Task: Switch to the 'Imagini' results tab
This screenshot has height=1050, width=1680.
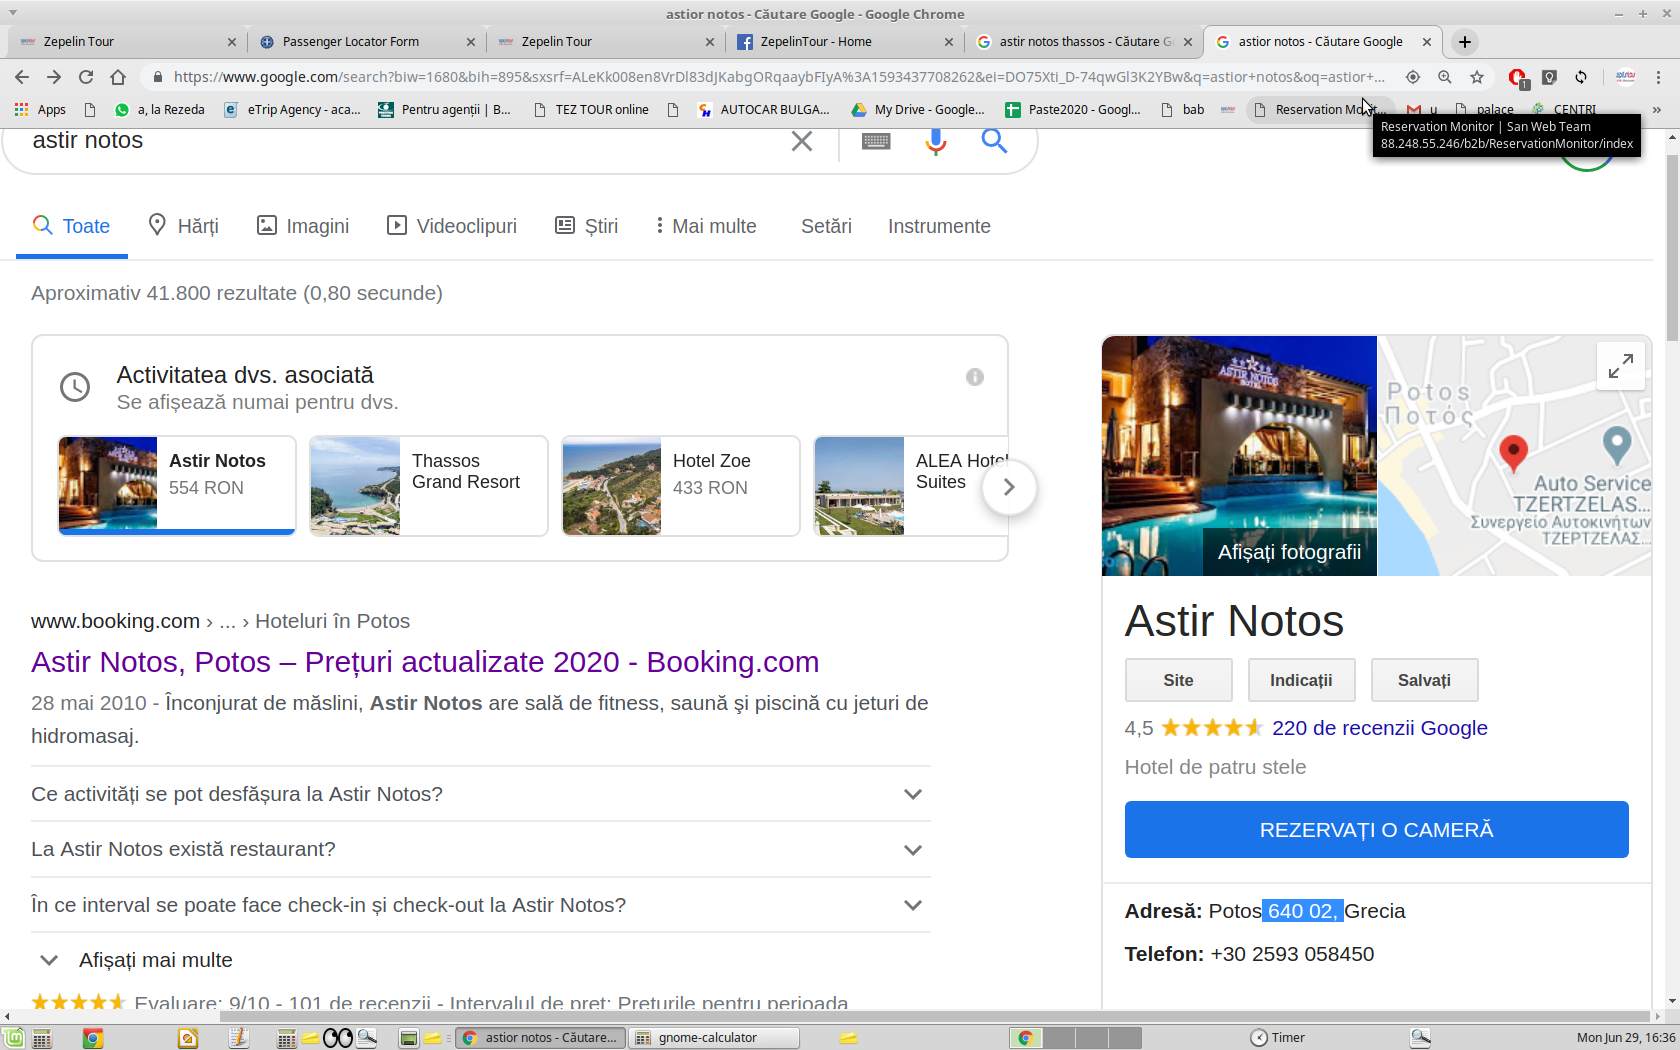Action: [303, 226]
